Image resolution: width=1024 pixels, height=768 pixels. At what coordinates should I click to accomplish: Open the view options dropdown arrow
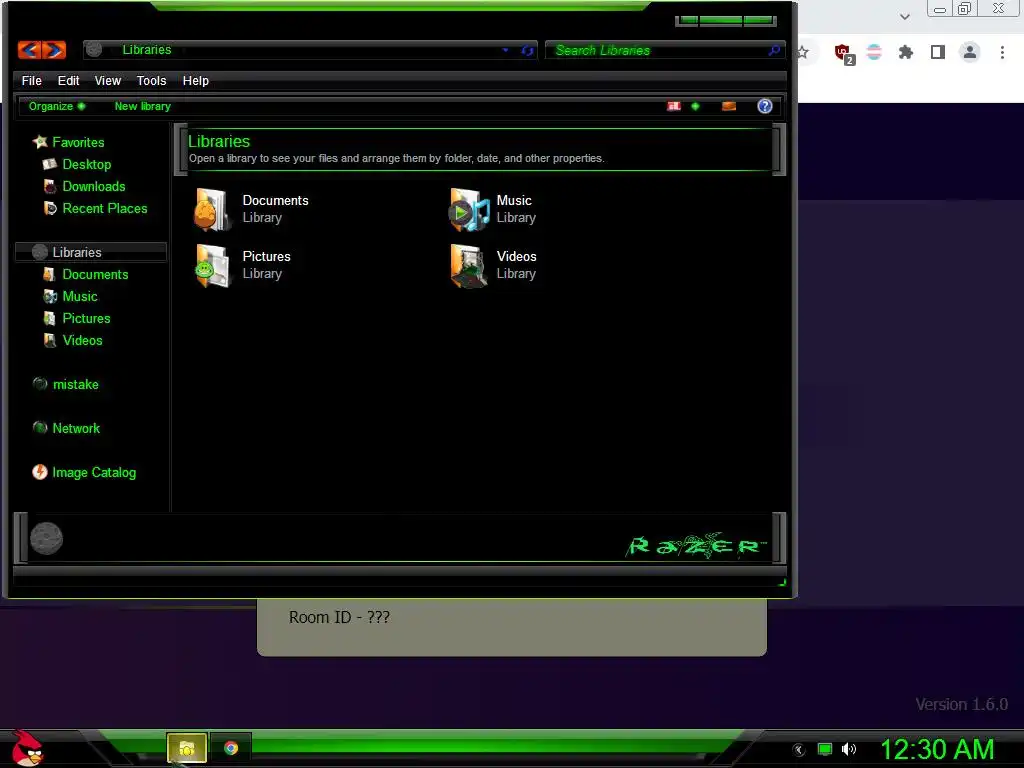point(696,106)
